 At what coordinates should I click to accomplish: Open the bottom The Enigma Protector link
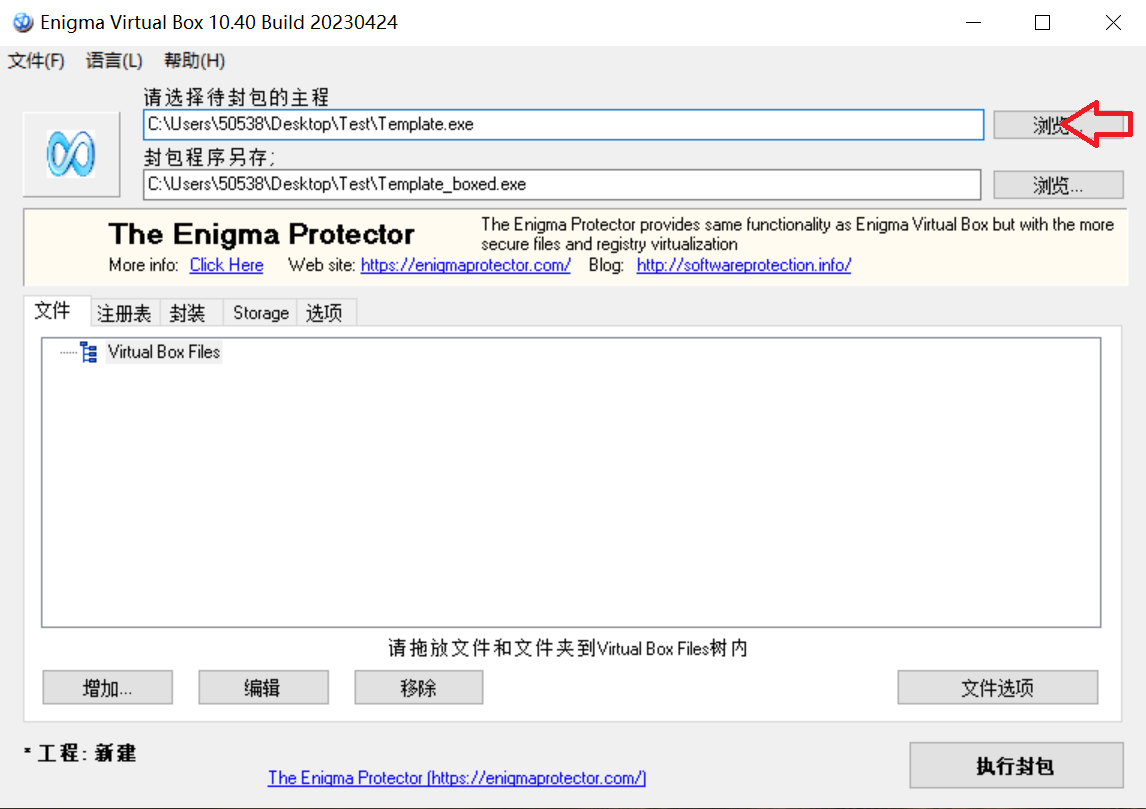[457, 778]
